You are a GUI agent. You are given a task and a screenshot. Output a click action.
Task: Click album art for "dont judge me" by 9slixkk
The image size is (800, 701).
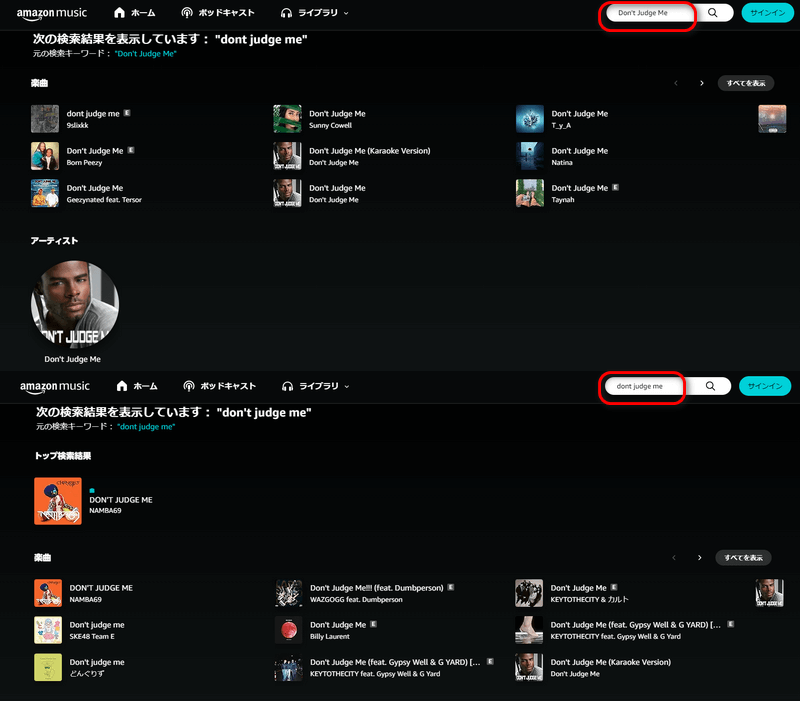point(45,119)
